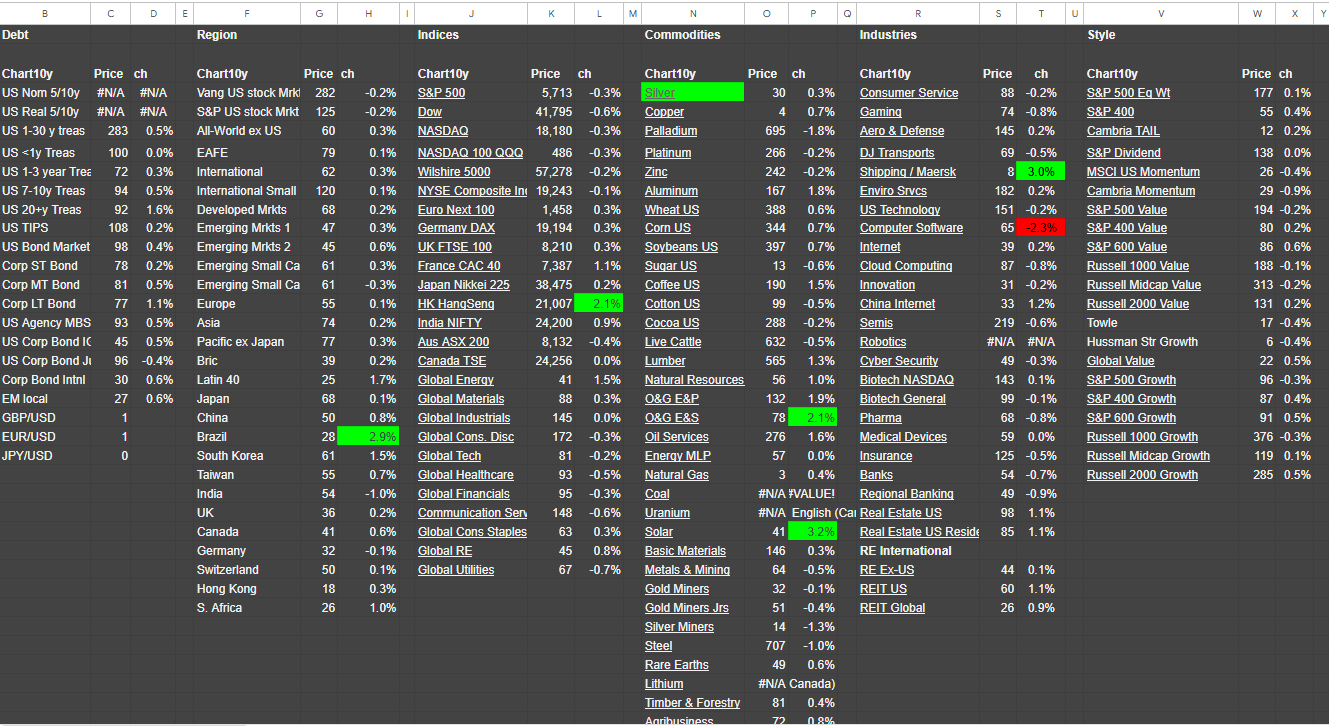Image resolution: width=1329 pixels, height=726 pixels.
Task: Open the Canada TSE link
Action: pos(452,361)
